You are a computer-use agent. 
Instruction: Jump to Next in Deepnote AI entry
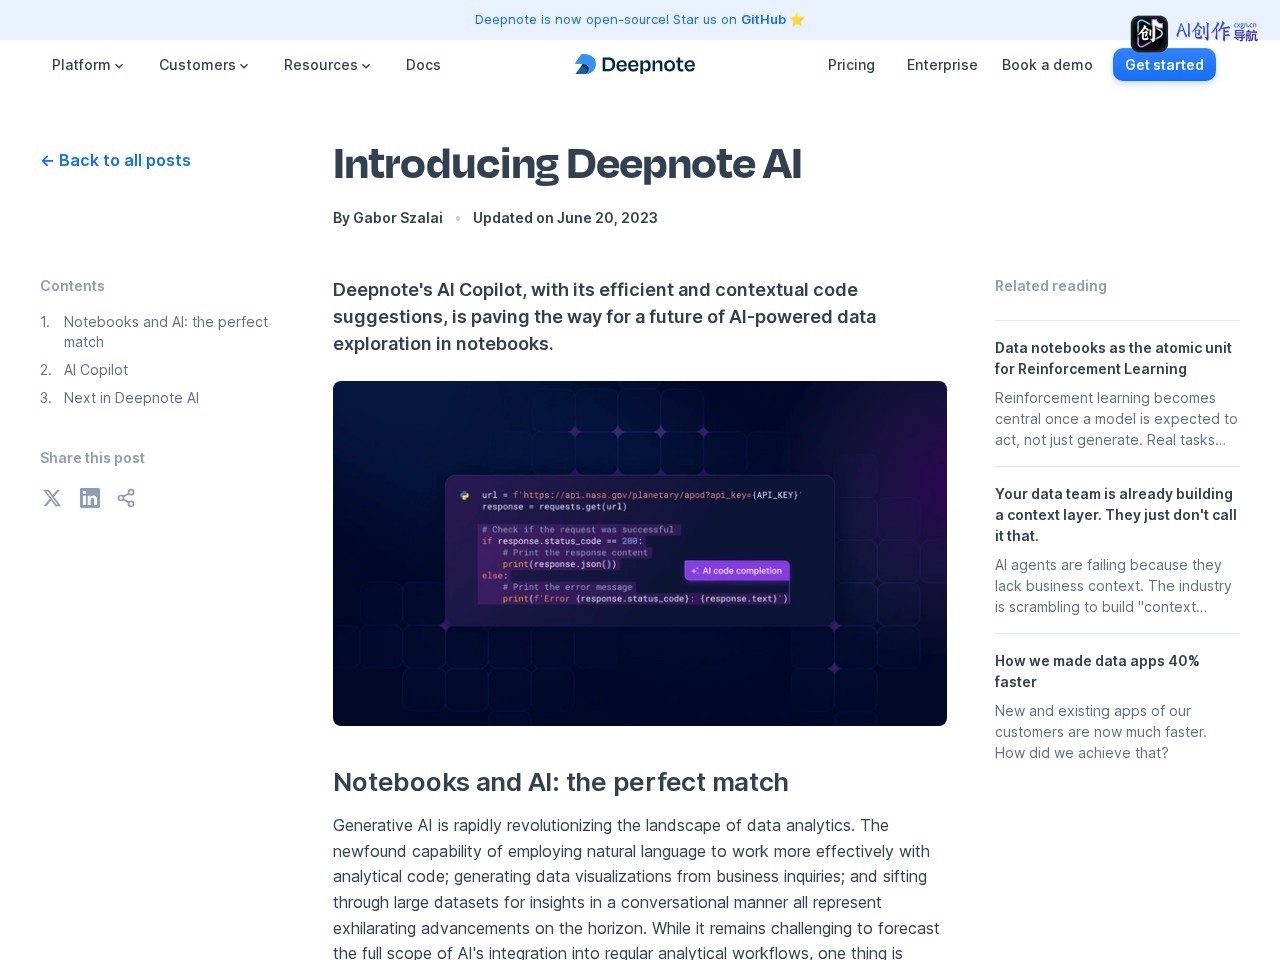click(x=131, y=398)
